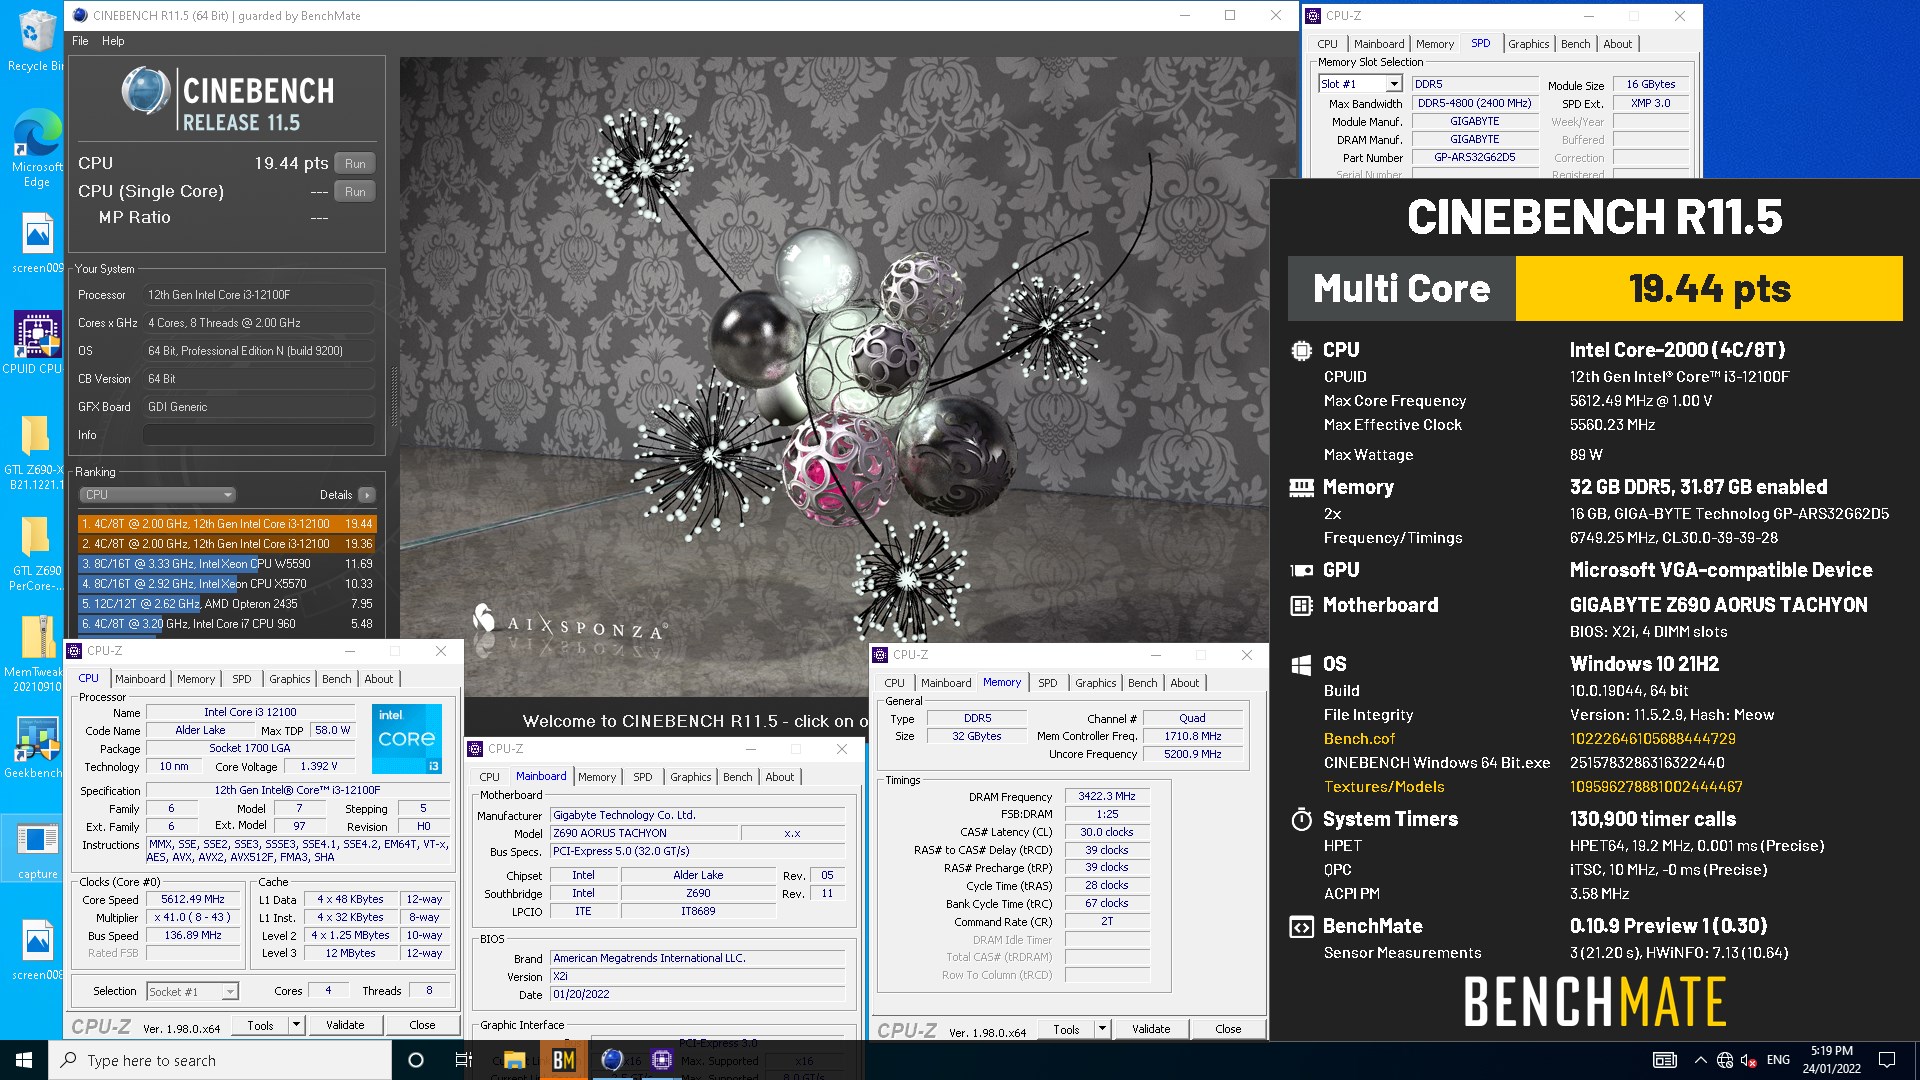Click the Intel Core i3 logo in CPU-Z

point(407,739)
